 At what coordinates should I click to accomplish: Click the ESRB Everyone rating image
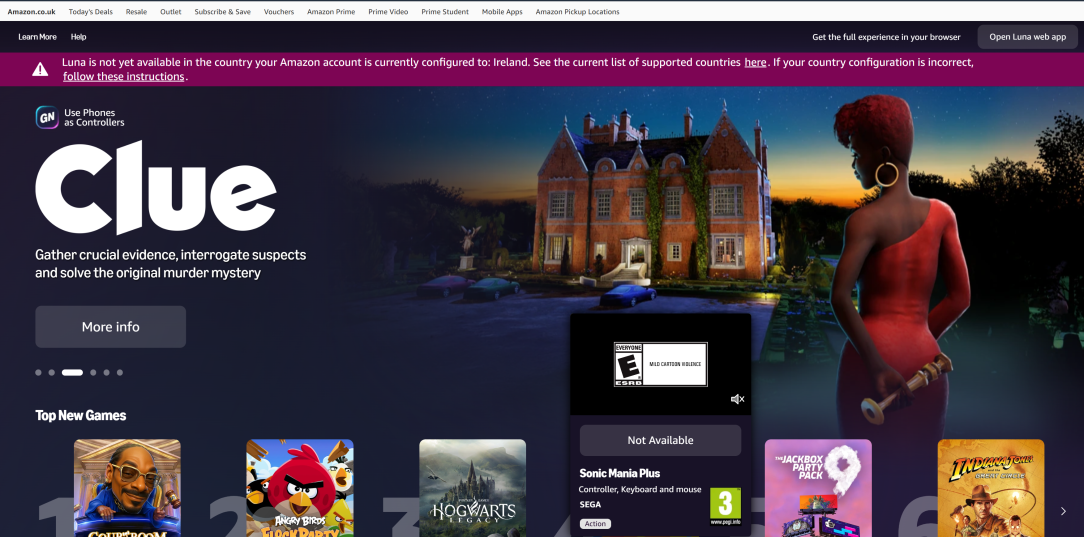660,364
